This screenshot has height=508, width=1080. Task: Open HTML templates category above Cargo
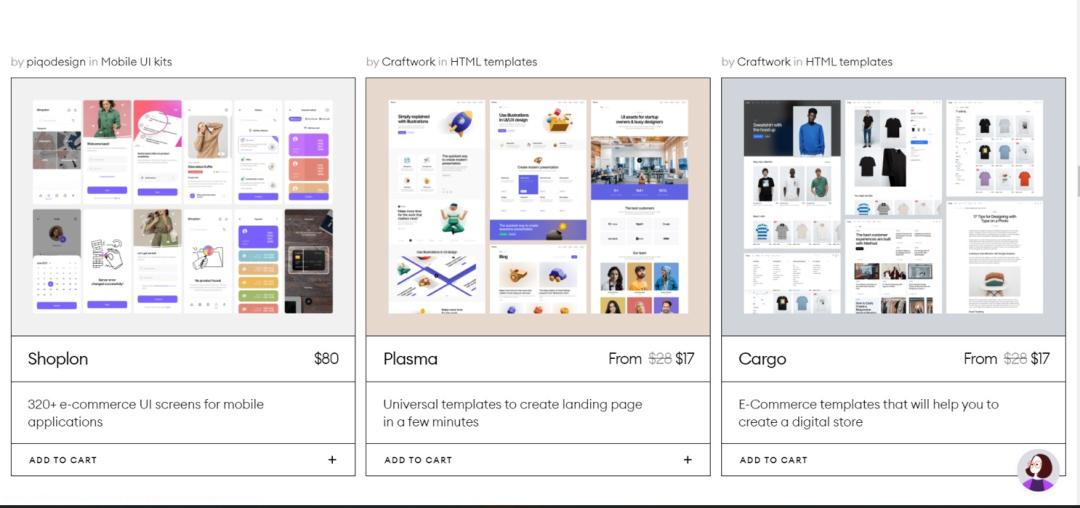click(x=849, y=62)
